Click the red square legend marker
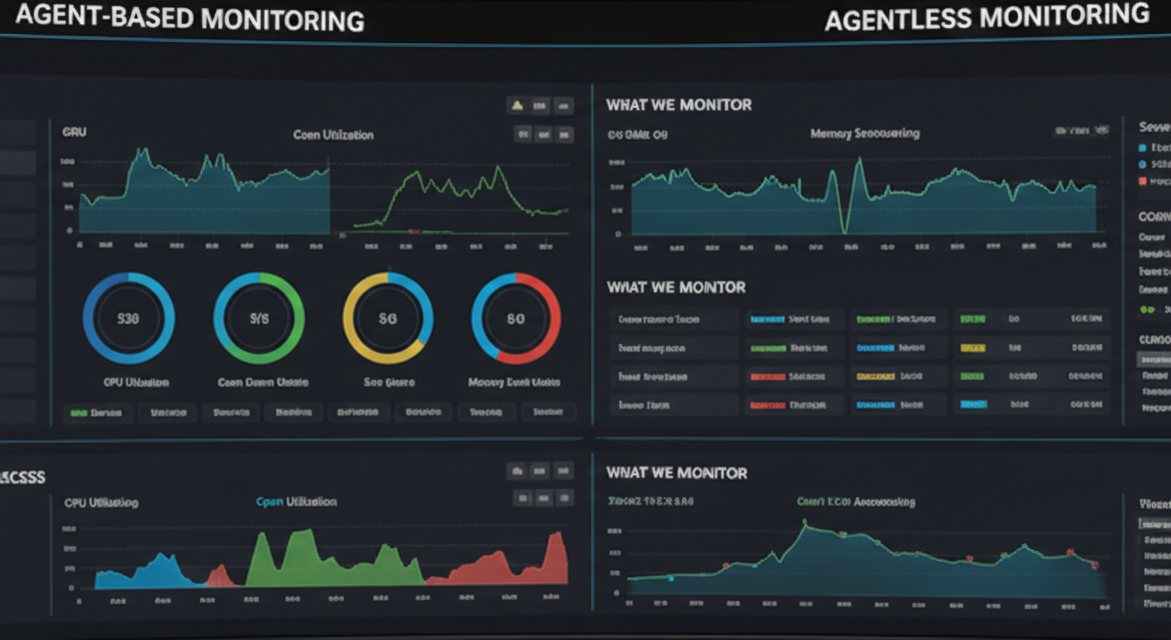The image size is (1171, 640). click(x=1143, y=182)
